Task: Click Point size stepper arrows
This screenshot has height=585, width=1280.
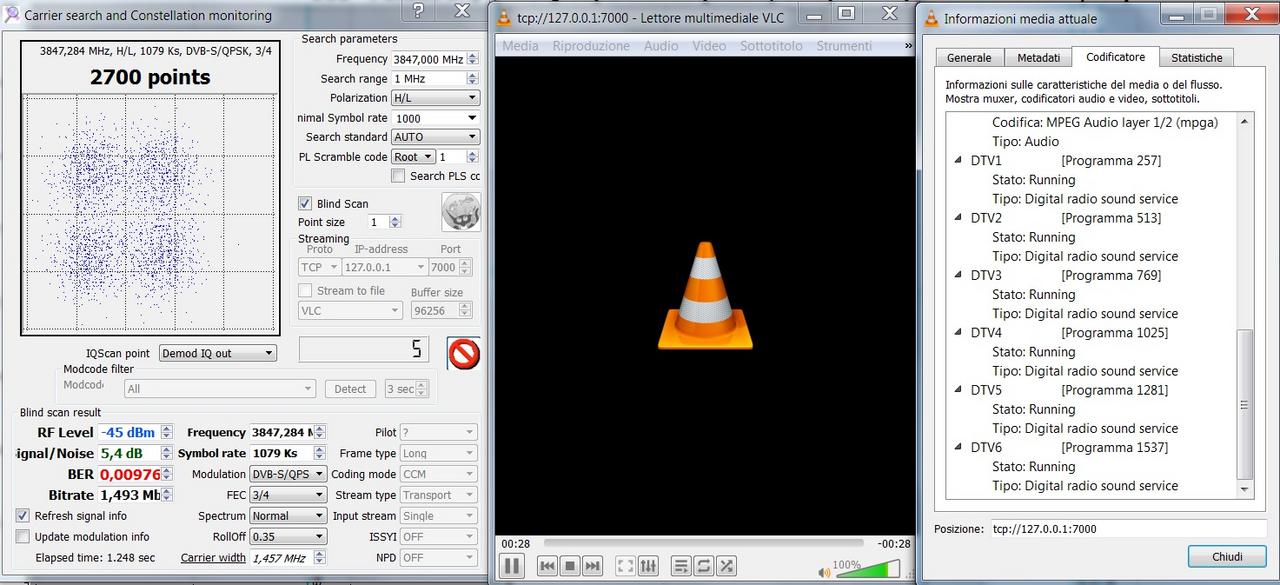Action: [395, 222]
